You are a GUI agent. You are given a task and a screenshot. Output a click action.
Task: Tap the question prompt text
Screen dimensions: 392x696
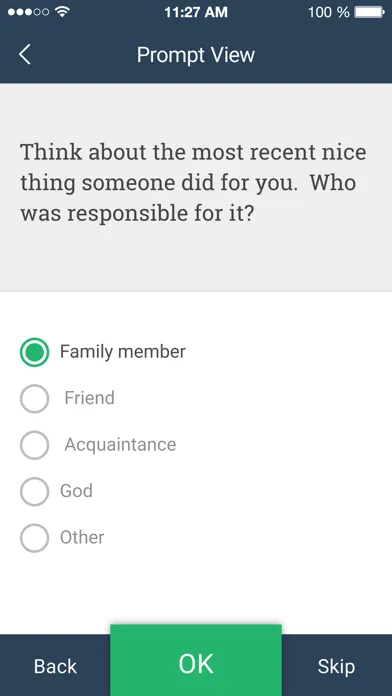[193, 182]
